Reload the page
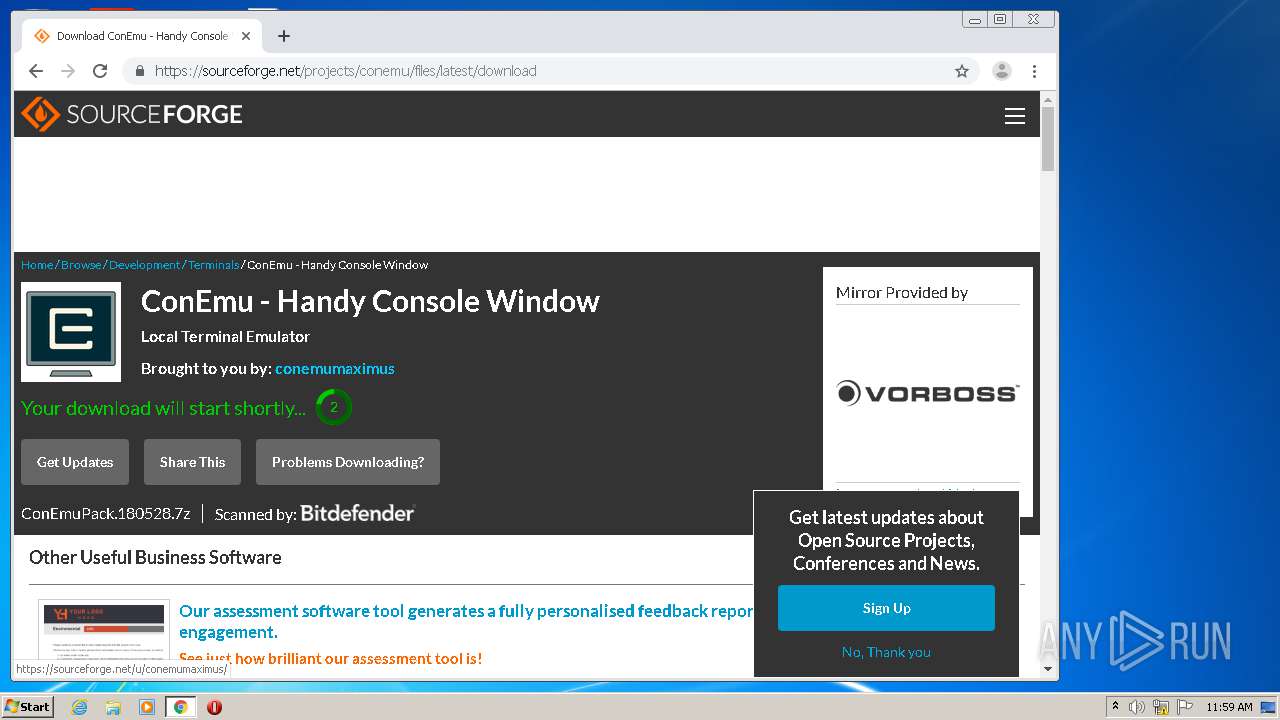The height and width of the screenshot is (720, 1280). point(100,71)
